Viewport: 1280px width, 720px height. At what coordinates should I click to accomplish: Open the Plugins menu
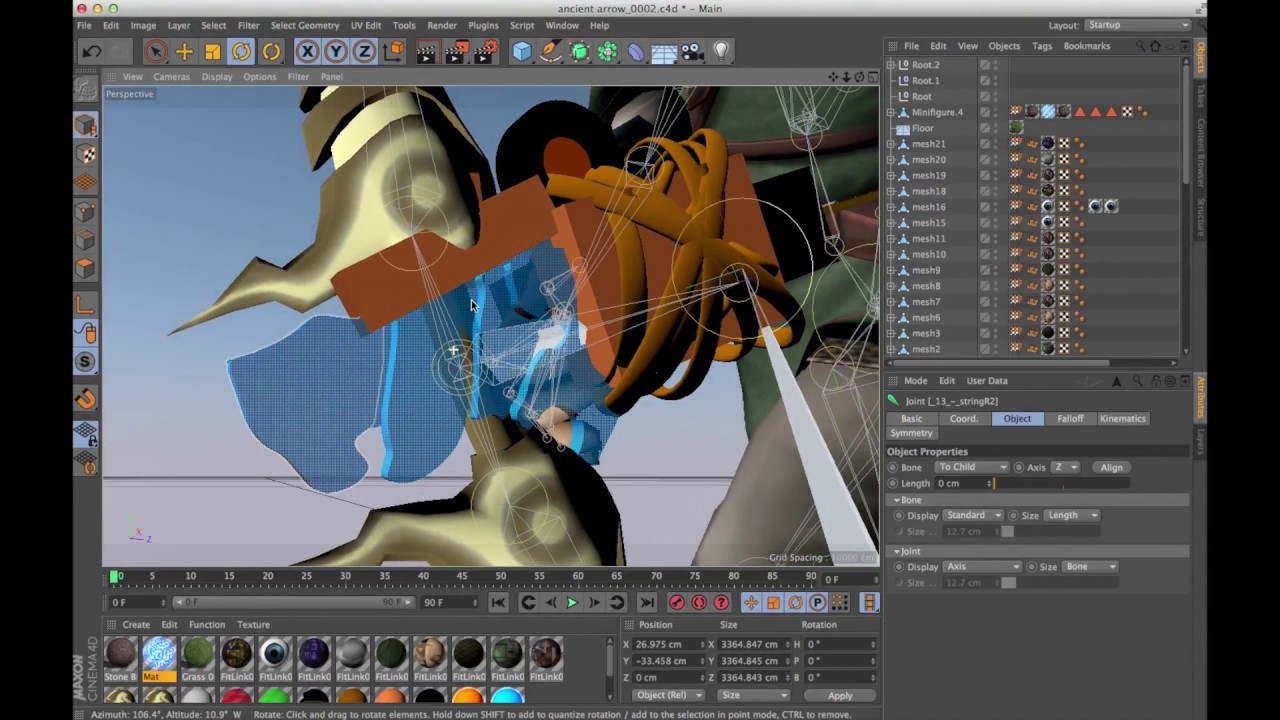tap(483, 25)
